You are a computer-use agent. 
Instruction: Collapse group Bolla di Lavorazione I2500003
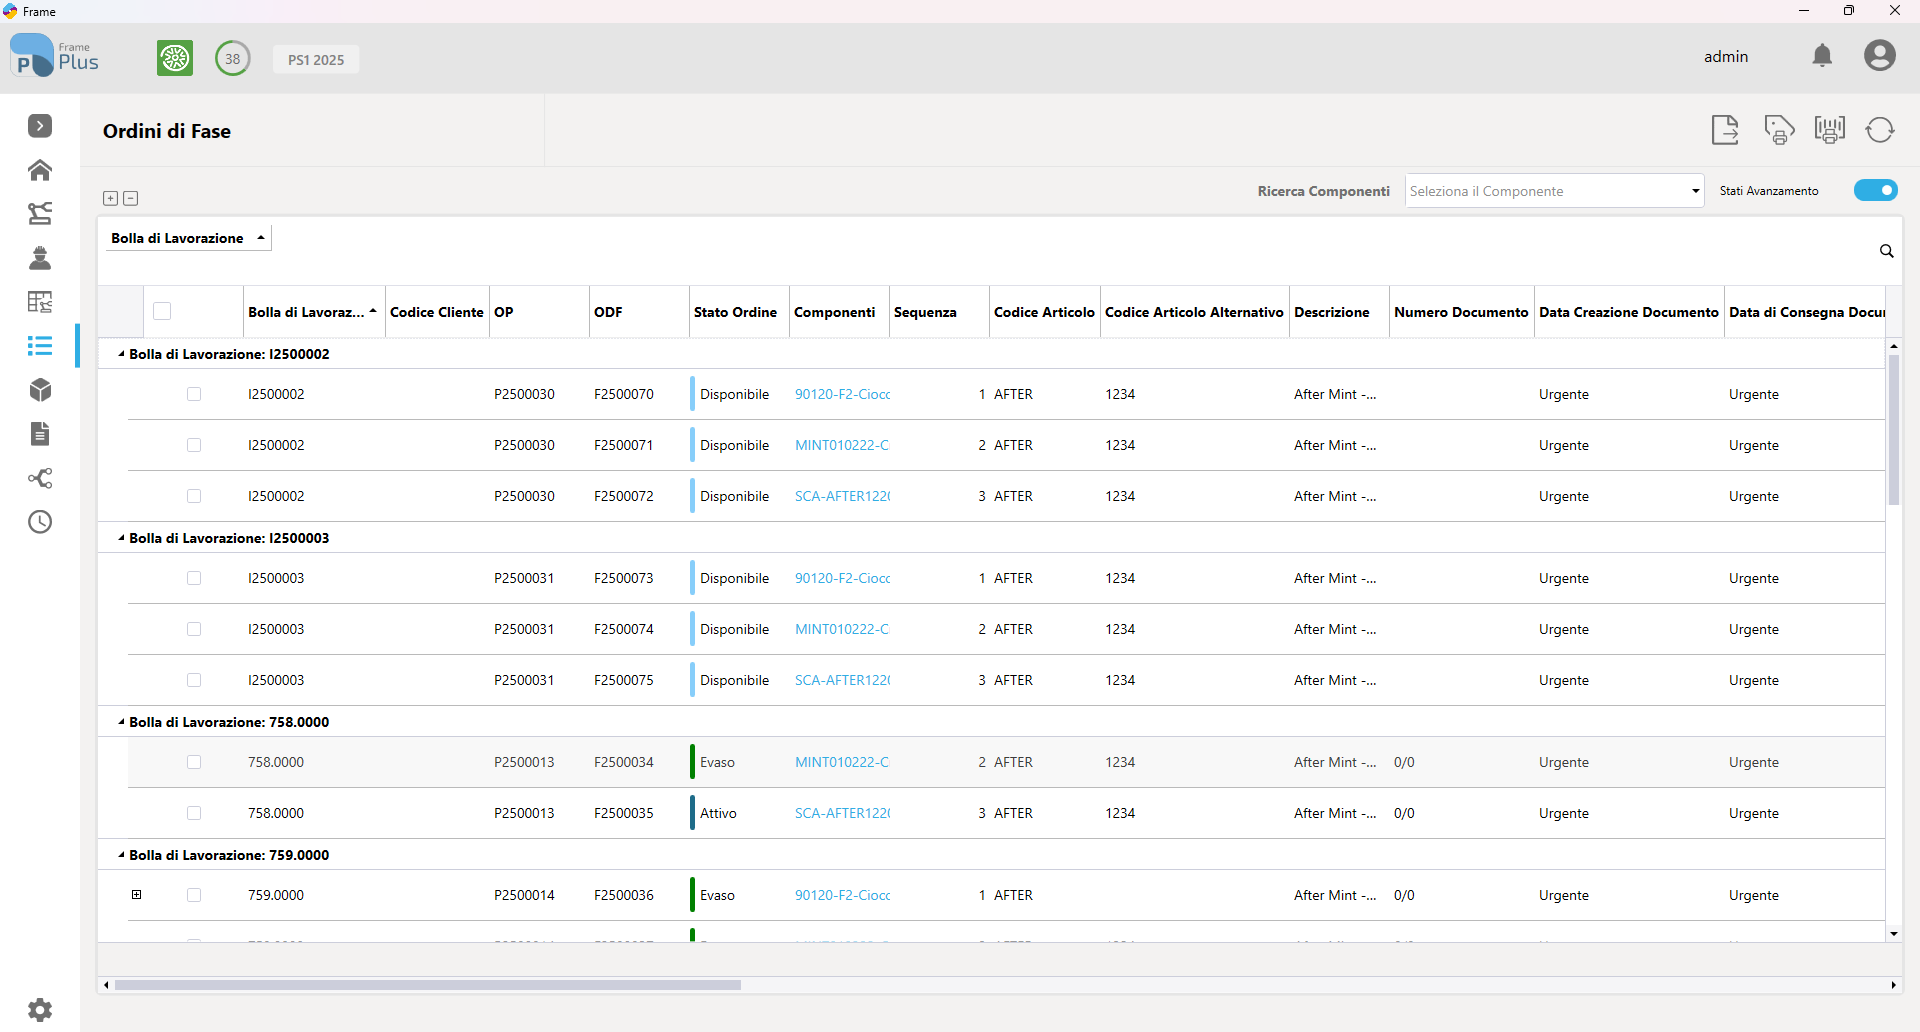point(122,538)
